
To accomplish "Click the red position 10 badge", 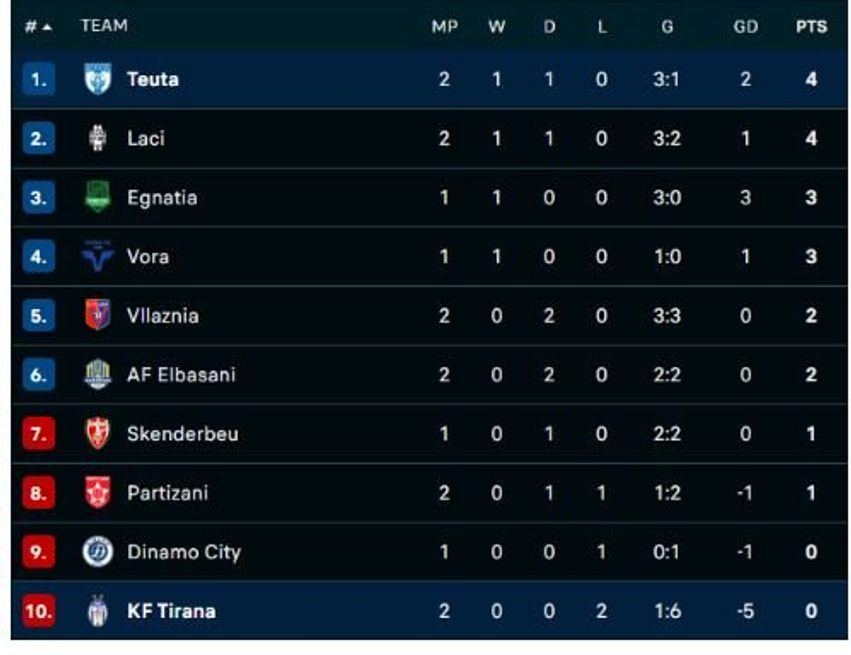I will pos(39,611).
